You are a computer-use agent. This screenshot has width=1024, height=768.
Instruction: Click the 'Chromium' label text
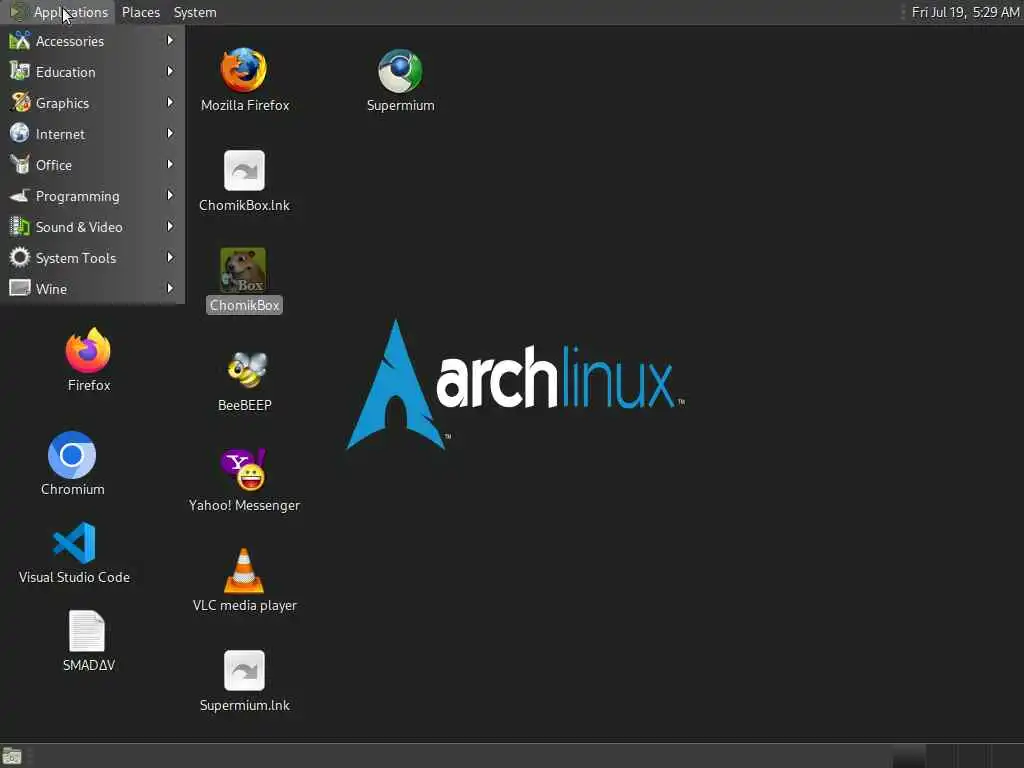pos(72,489)
